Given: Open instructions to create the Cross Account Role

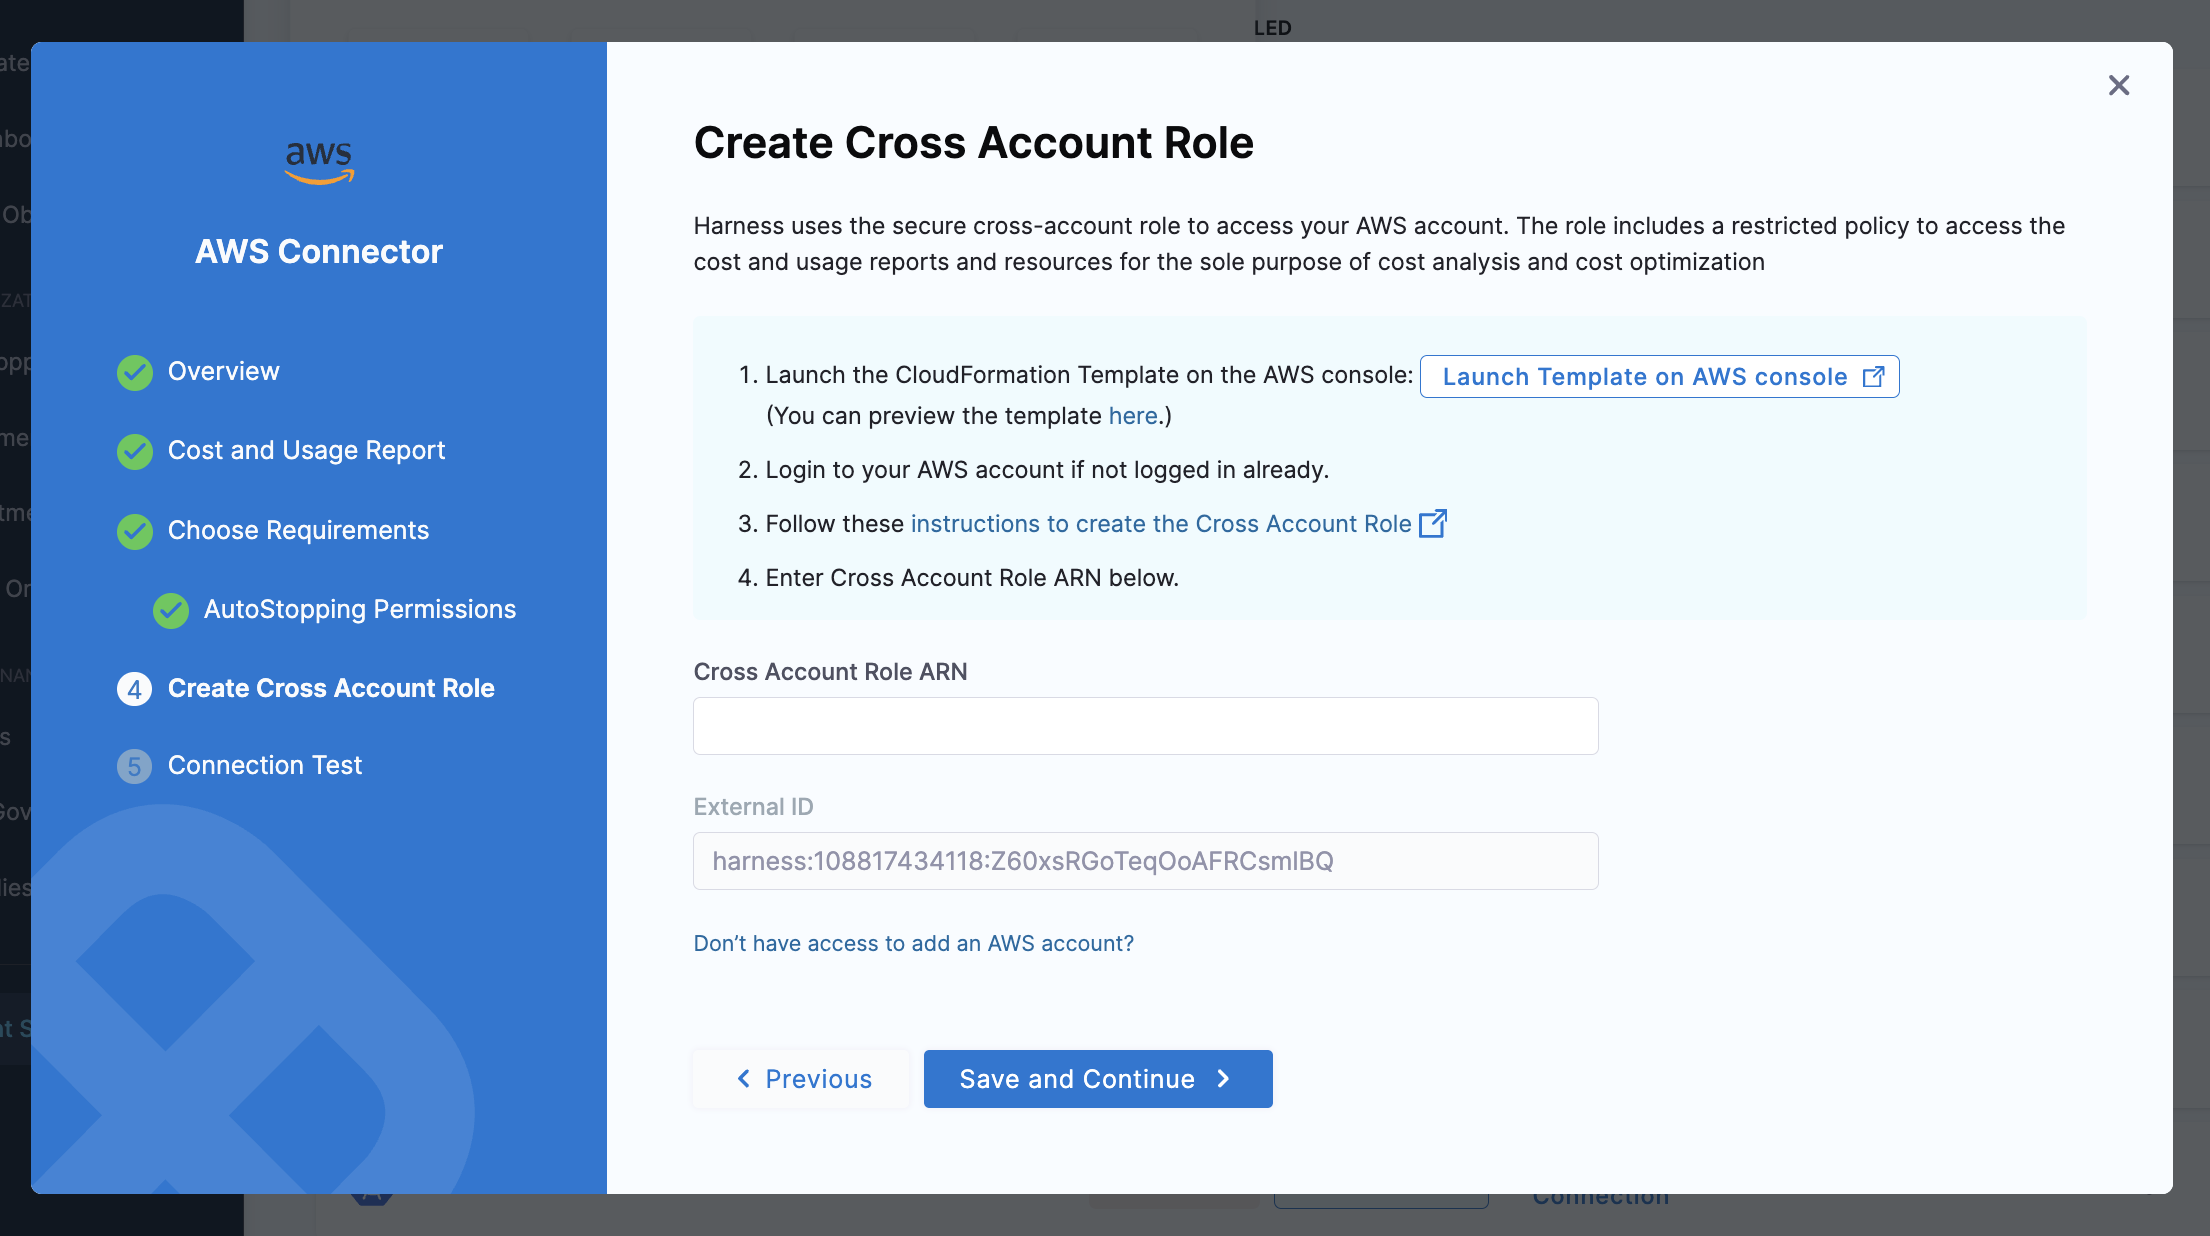Looking at the screenshot, I should click(x=1161, y=524).
